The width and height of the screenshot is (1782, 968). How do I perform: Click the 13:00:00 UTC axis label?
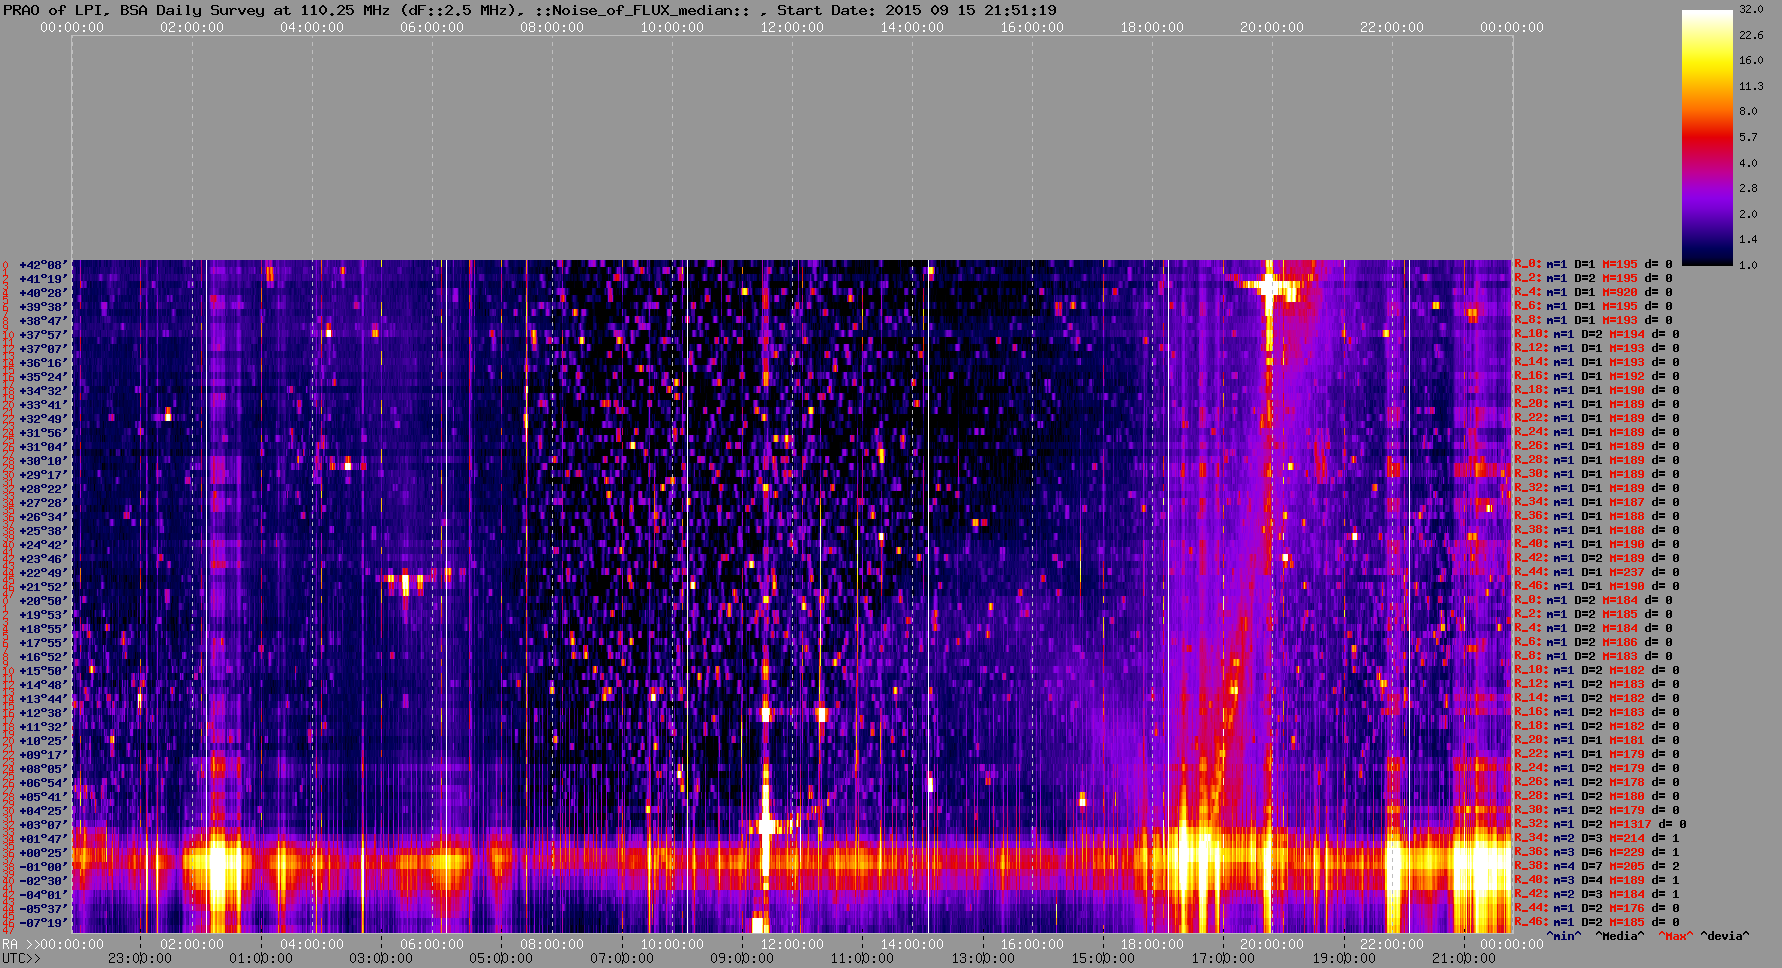(x=982, y=958)
